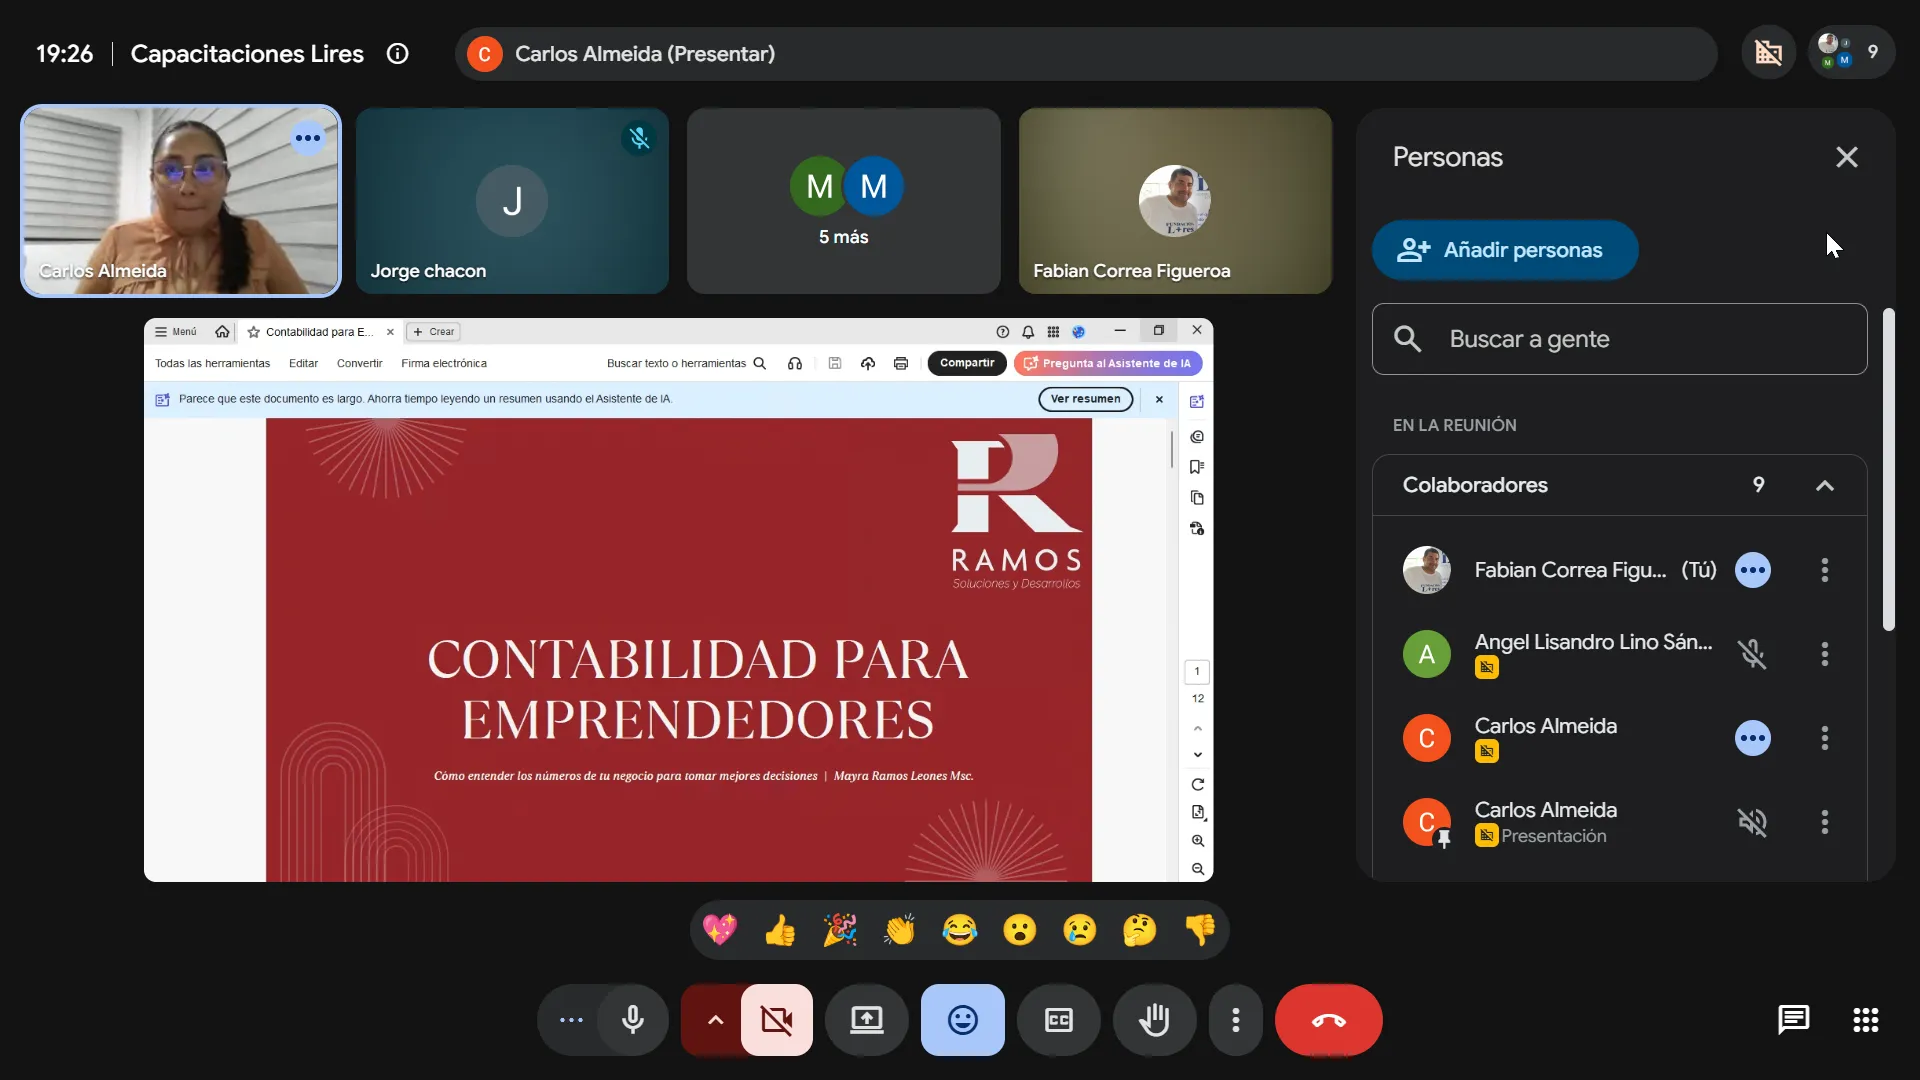Viewport: 1920px width, 1080px height.
Task: Click Carlos Almeida video tile
Action: point(181,201)
